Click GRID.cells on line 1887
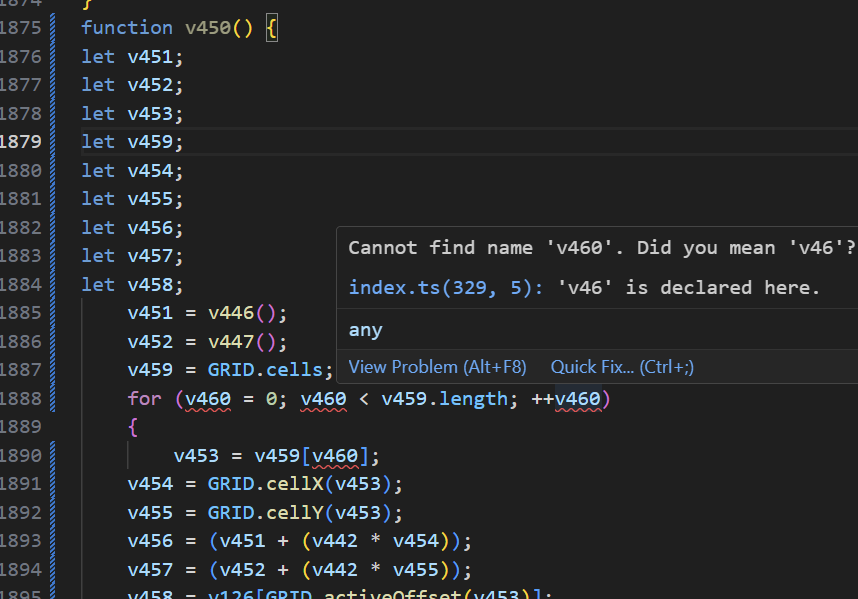 click(265, 370)
